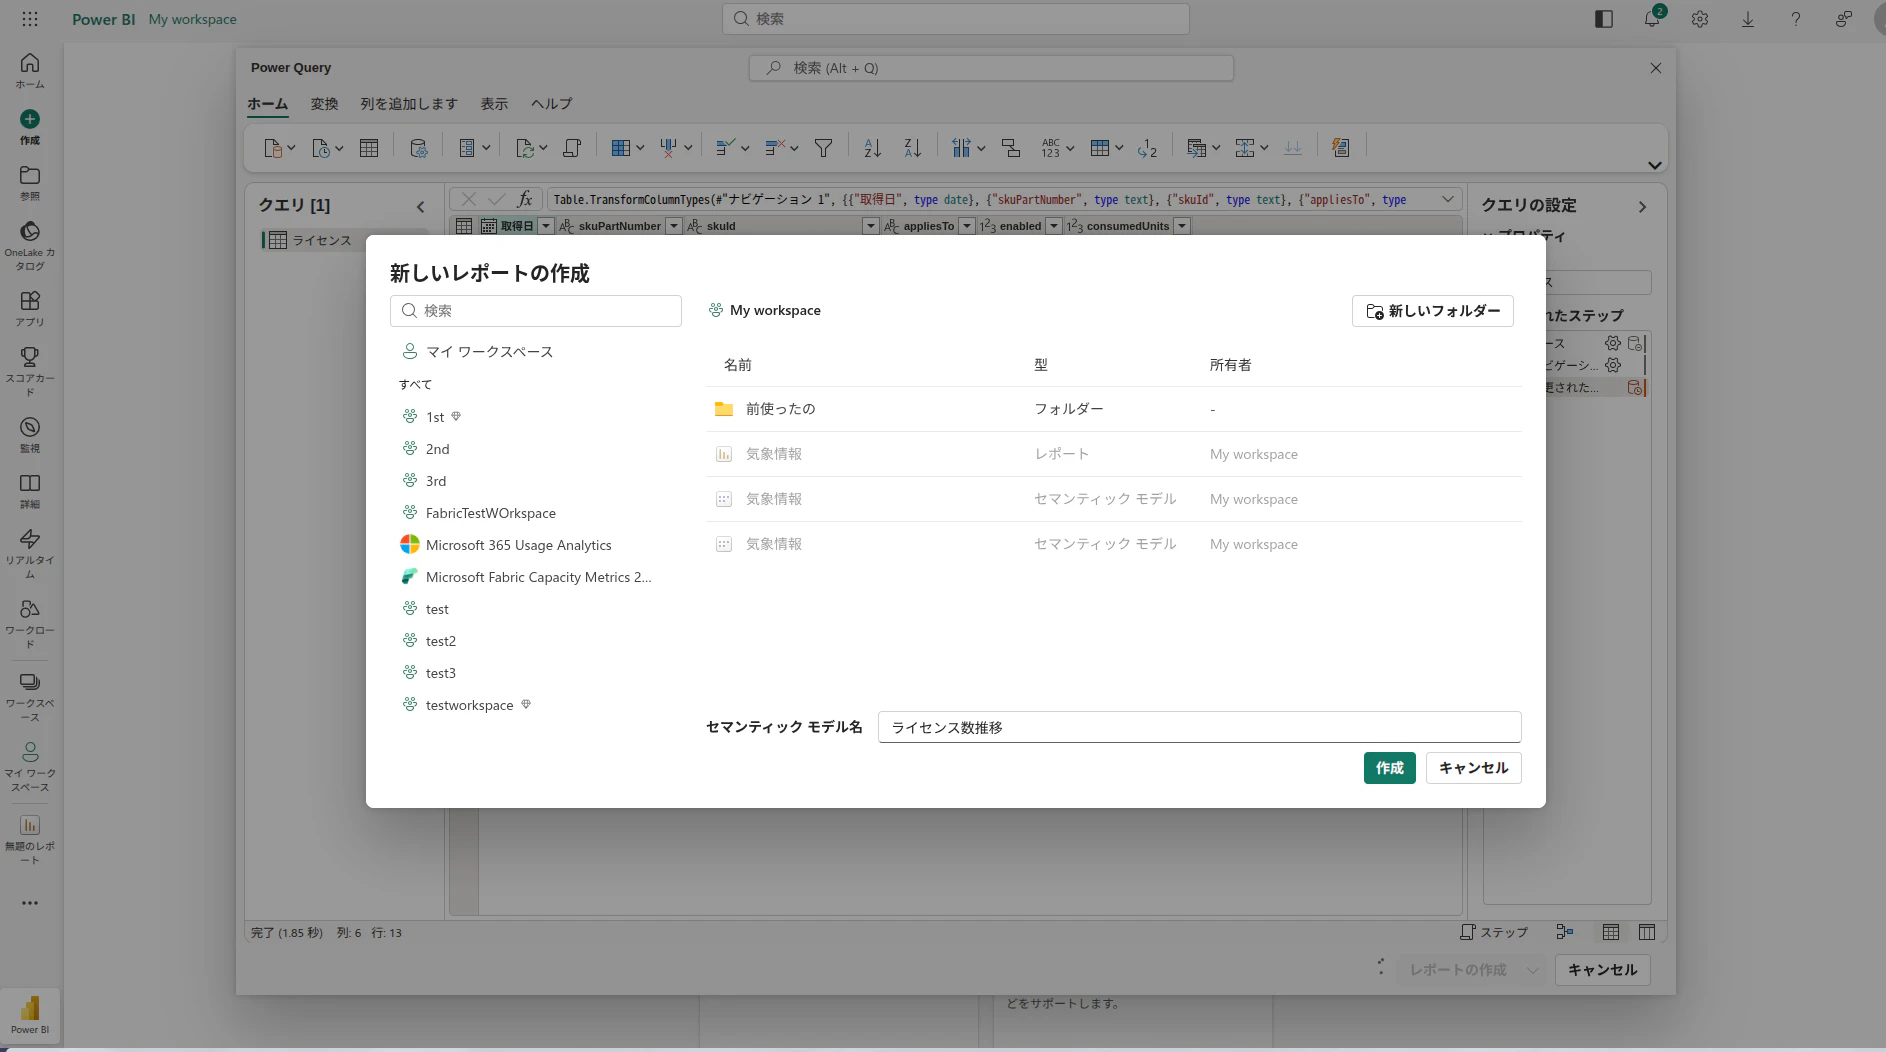Click the manage data source settings icon
This screenshot has height=1052, width=1886.
point(419,148)
